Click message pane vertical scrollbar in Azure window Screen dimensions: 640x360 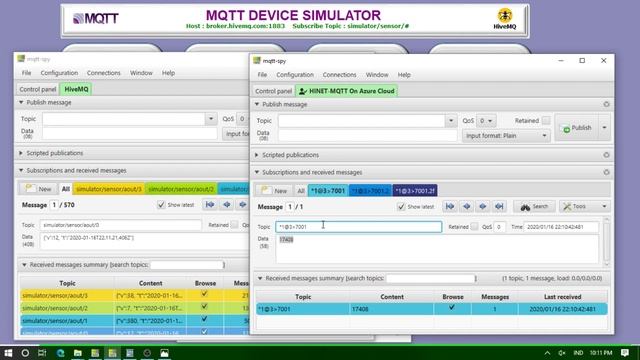click(606, 242)
